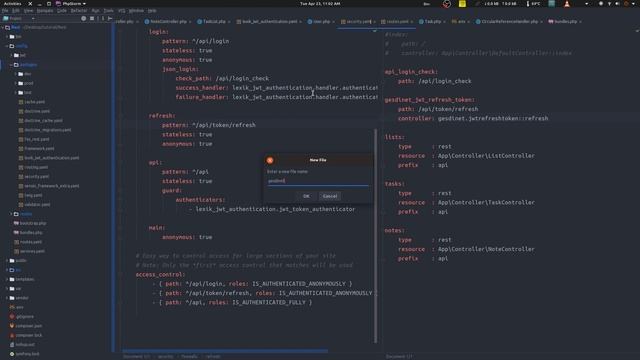Cancel the New File dialog
Screen dimensions: 640x360
[330, 196]
